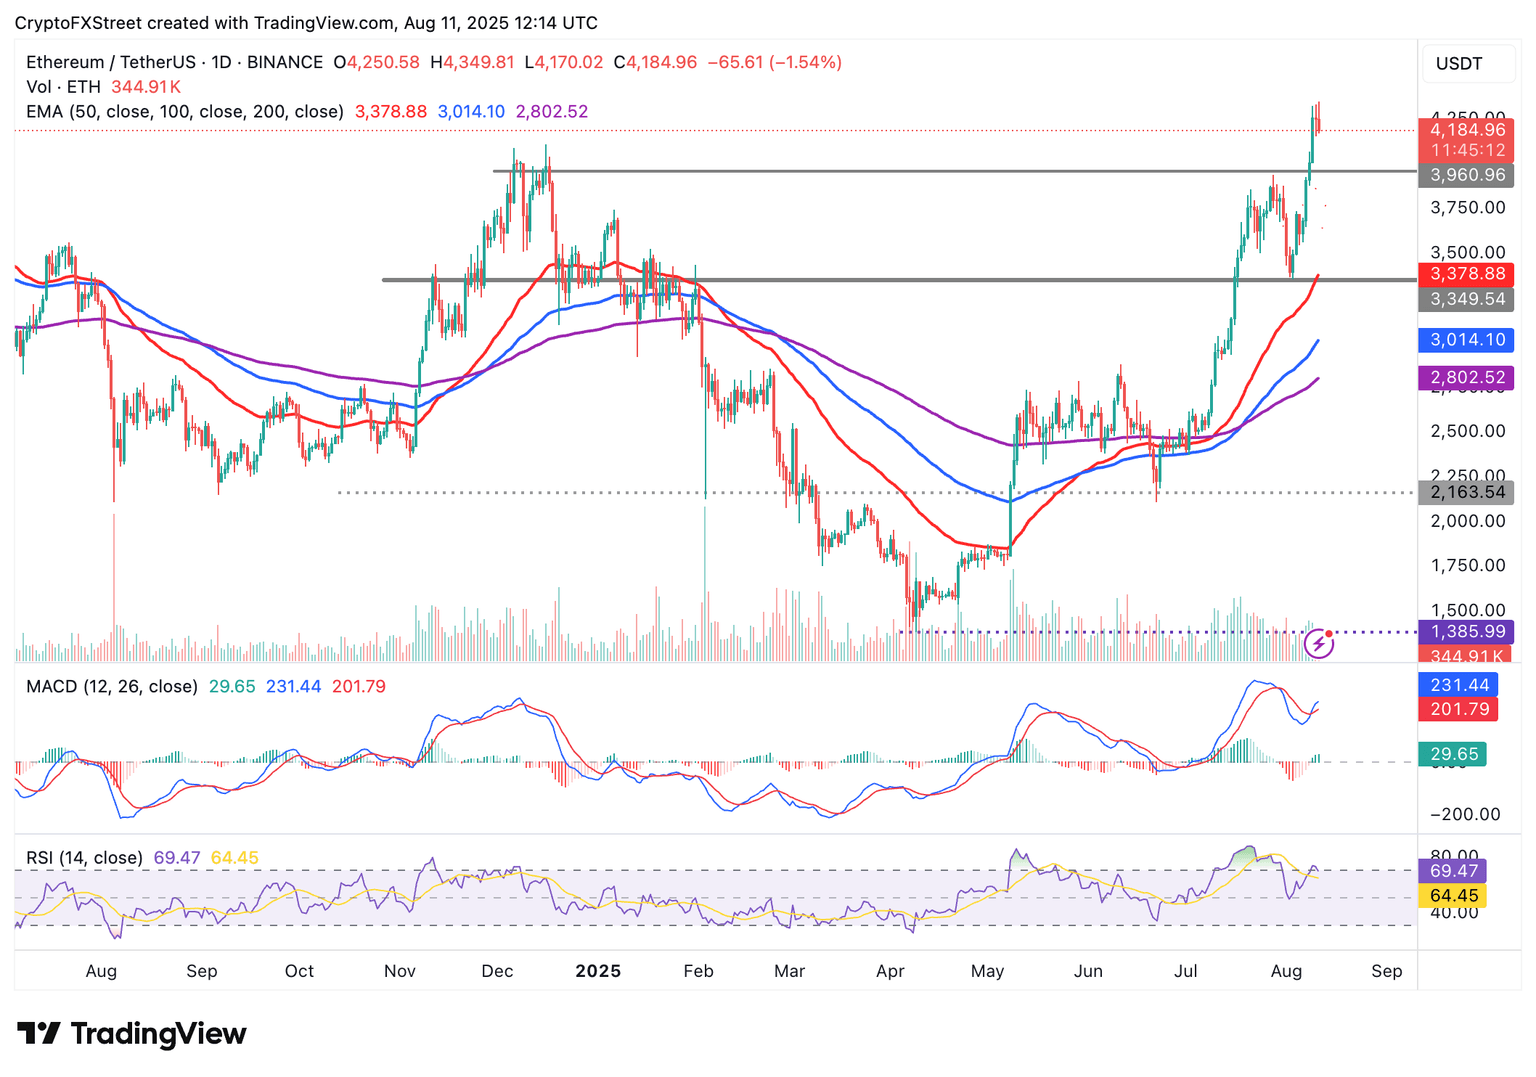Click the purple lightning bolt event icon
Screen dimensions: 1536x1077
click(1319, 643)
